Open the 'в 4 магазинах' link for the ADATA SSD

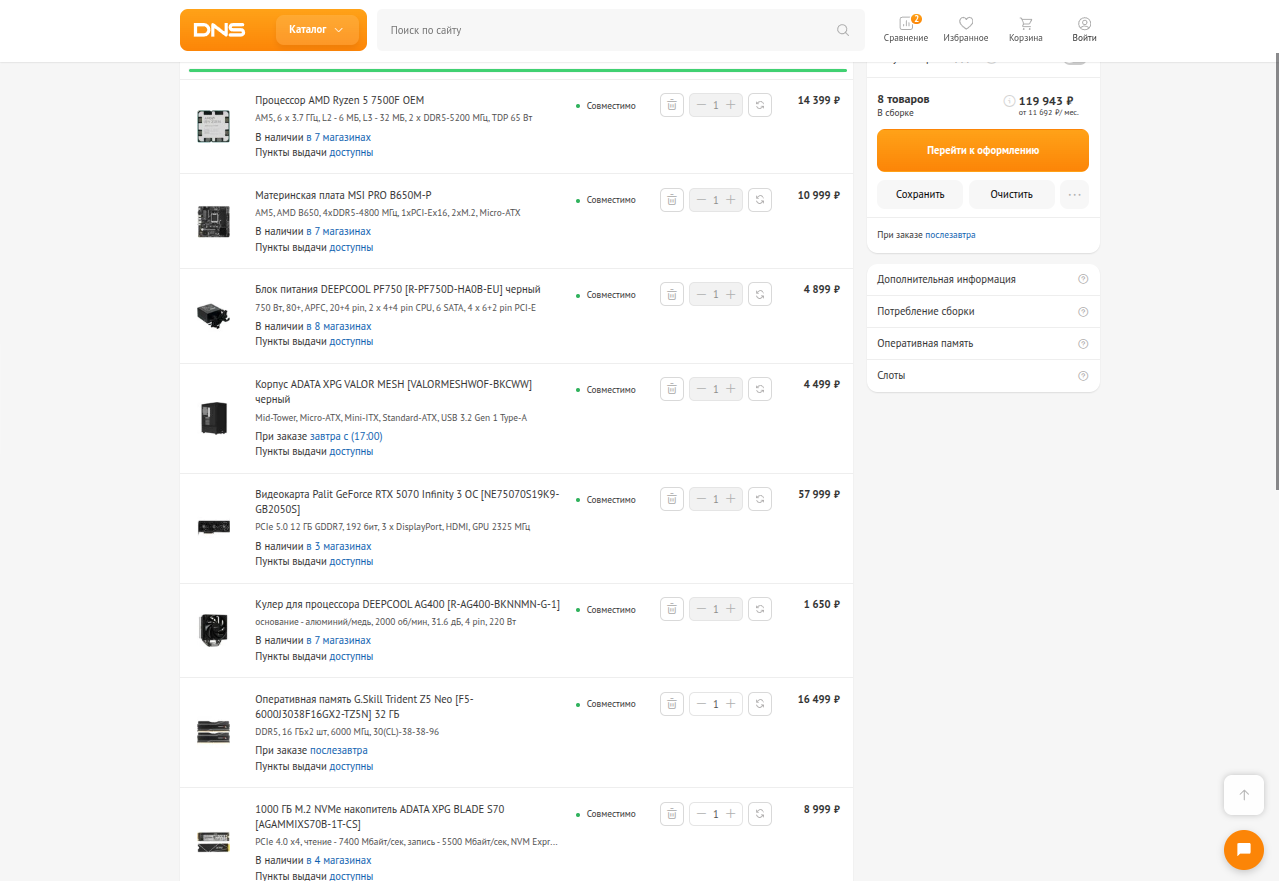pyautogui.click(x=339, y=860)
